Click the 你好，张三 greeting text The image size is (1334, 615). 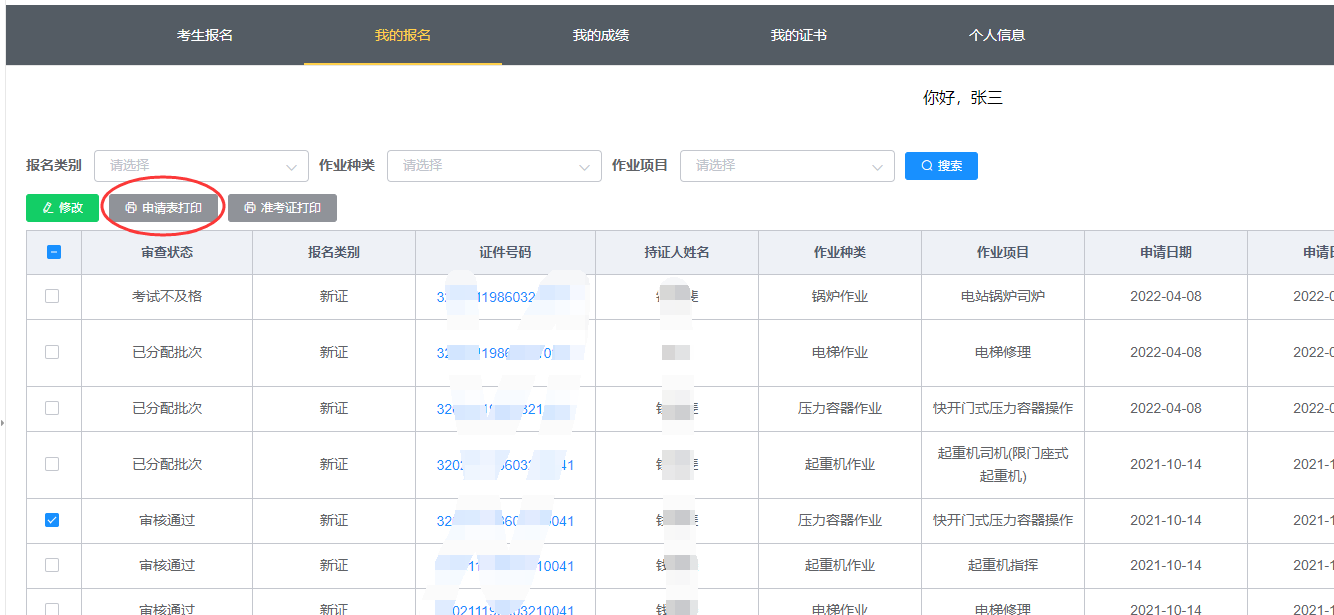pos(962,97)
